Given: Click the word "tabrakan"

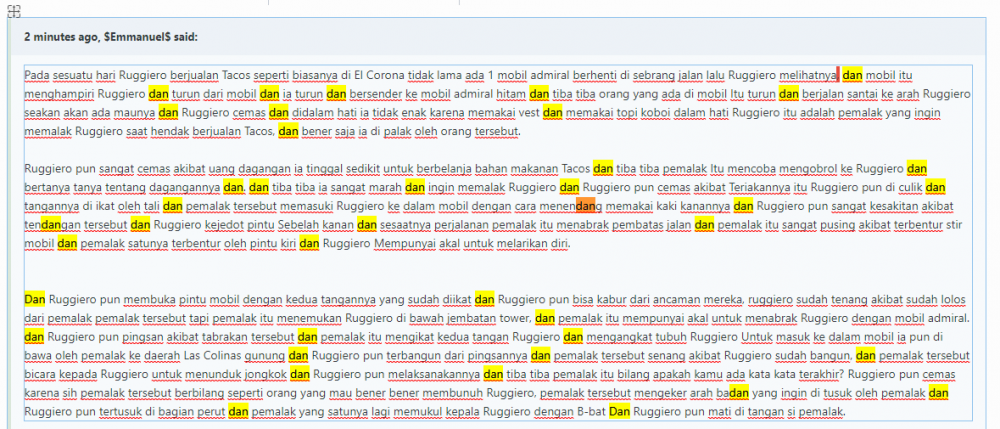Looking at the screenshot, I should (224, 336).
